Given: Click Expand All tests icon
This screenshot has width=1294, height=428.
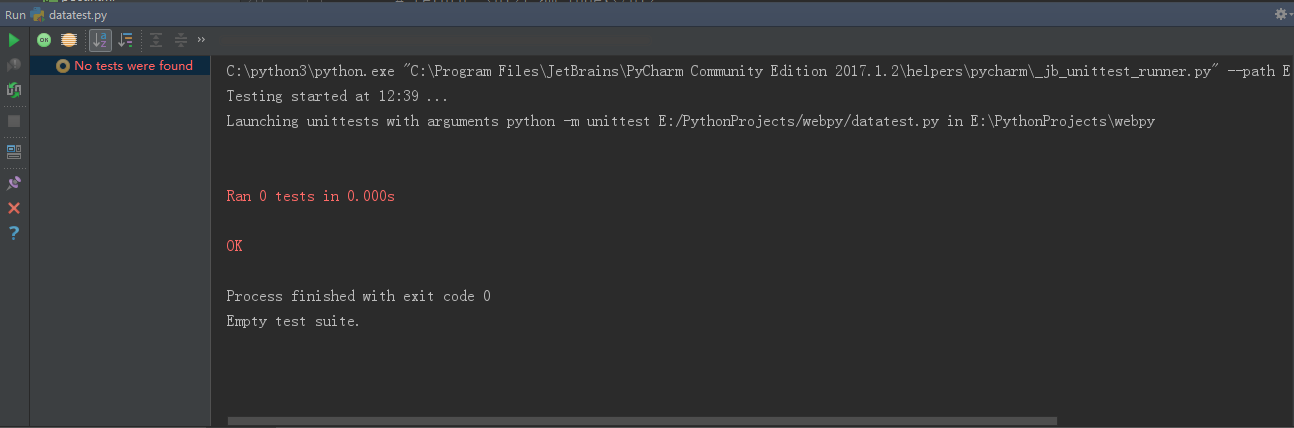Looking at the screenshot, I should [x=156, y=40].
